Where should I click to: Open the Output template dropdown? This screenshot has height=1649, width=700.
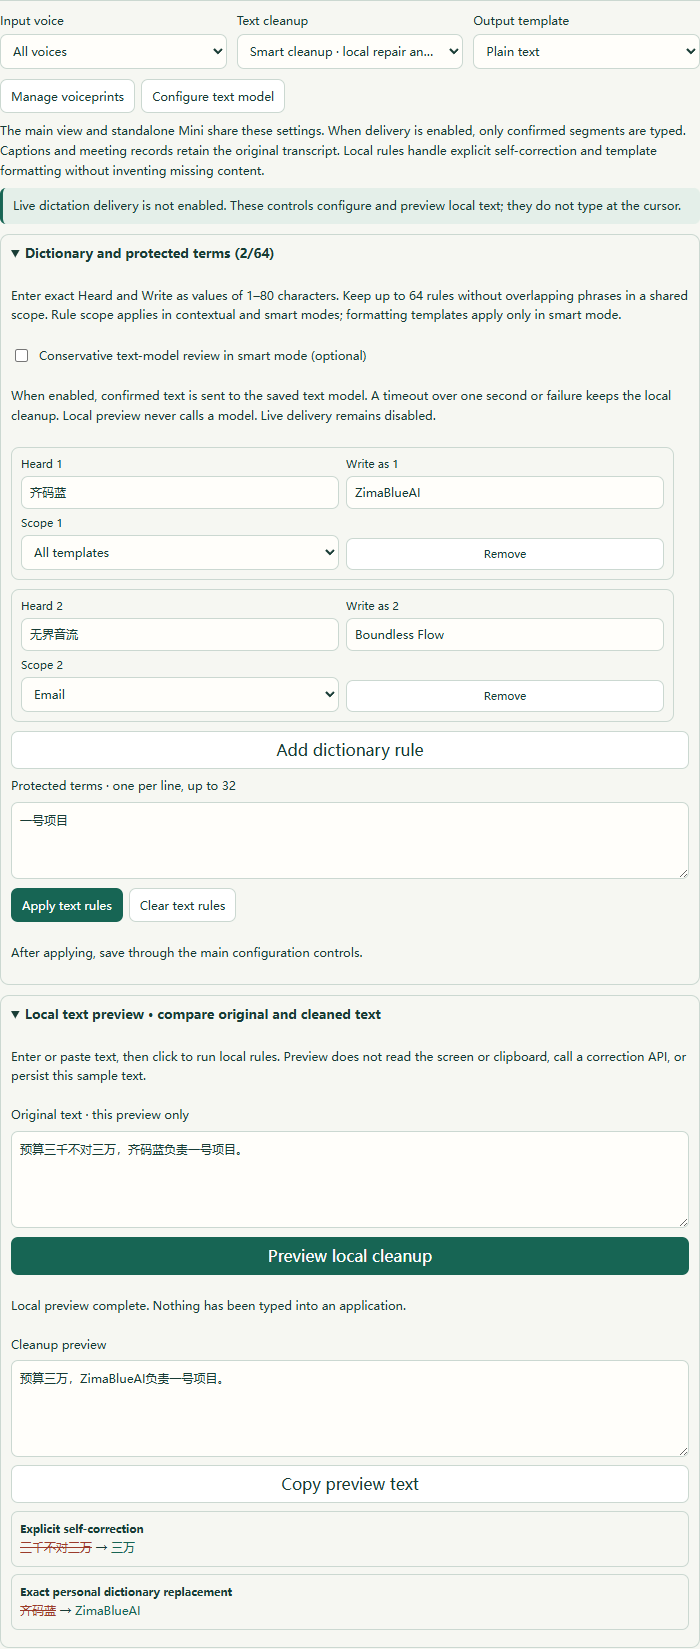(x=586, y=52)
